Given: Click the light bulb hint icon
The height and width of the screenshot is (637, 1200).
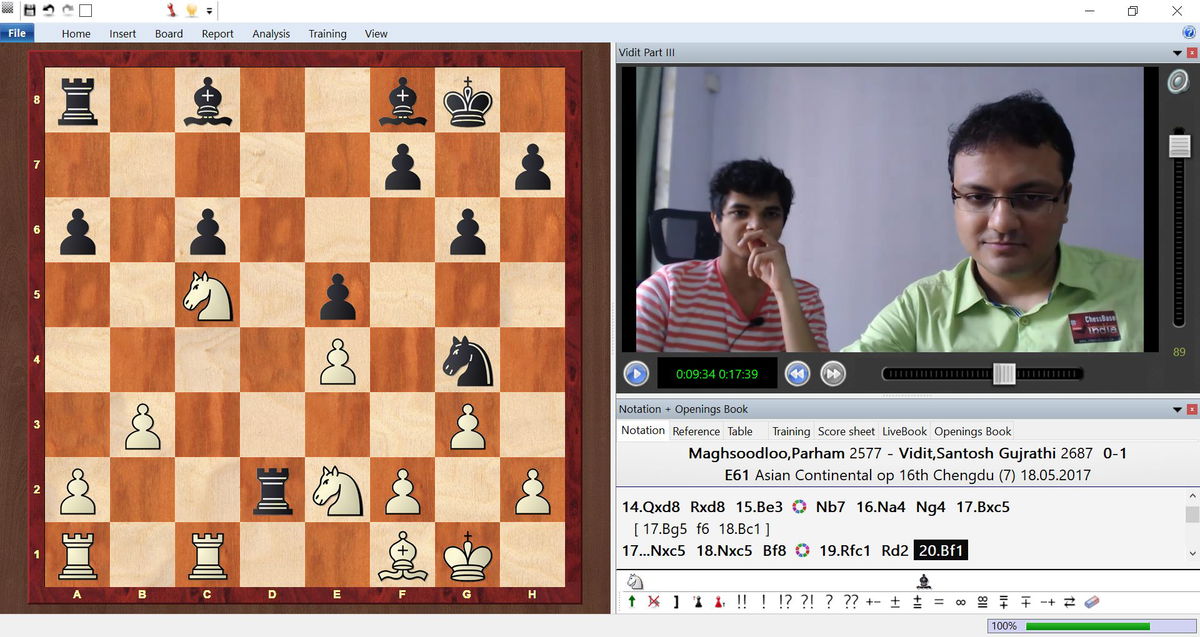Looking at the screenshot, I should (x=191, y=10).
